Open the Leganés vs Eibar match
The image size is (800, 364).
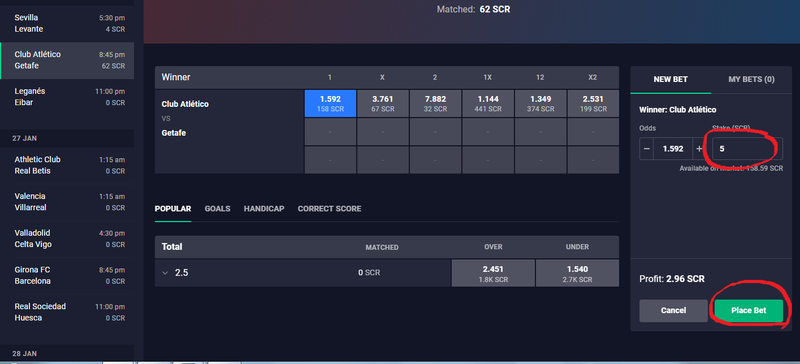(x=67, y=97)
